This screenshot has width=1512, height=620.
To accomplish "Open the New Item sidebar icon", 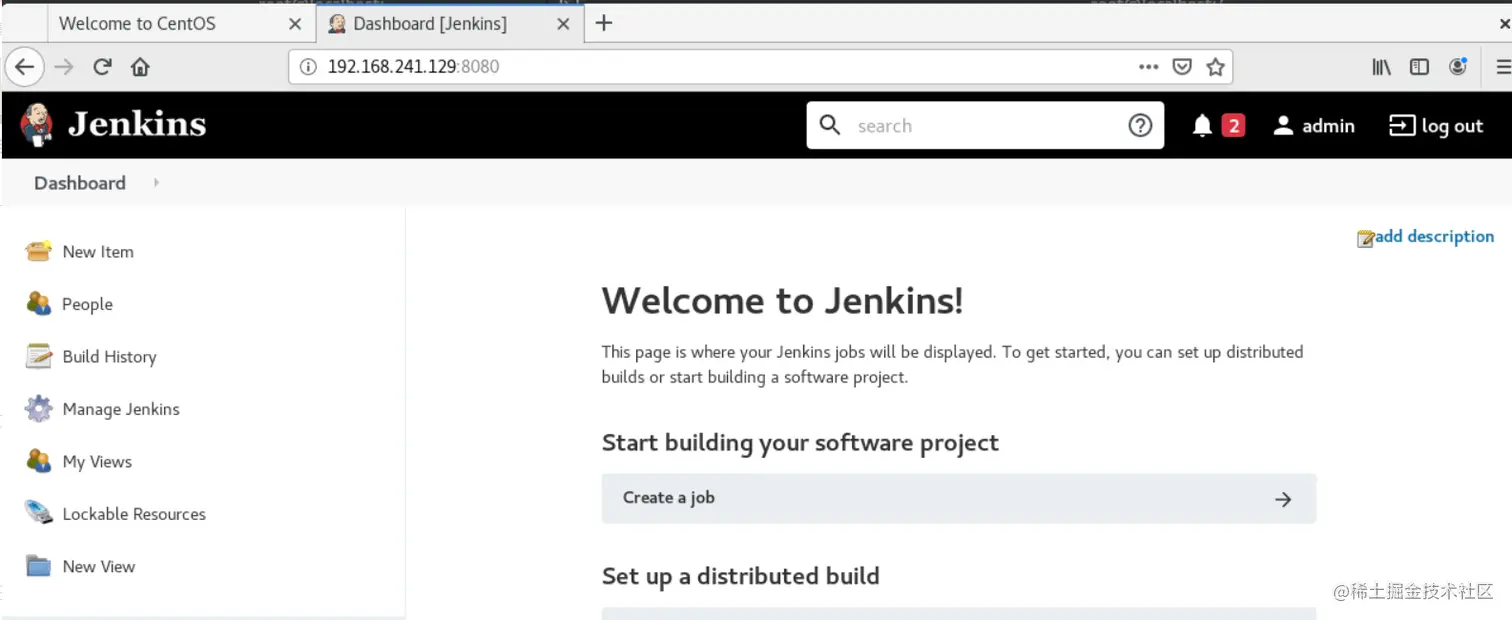I will coord(38,252).
